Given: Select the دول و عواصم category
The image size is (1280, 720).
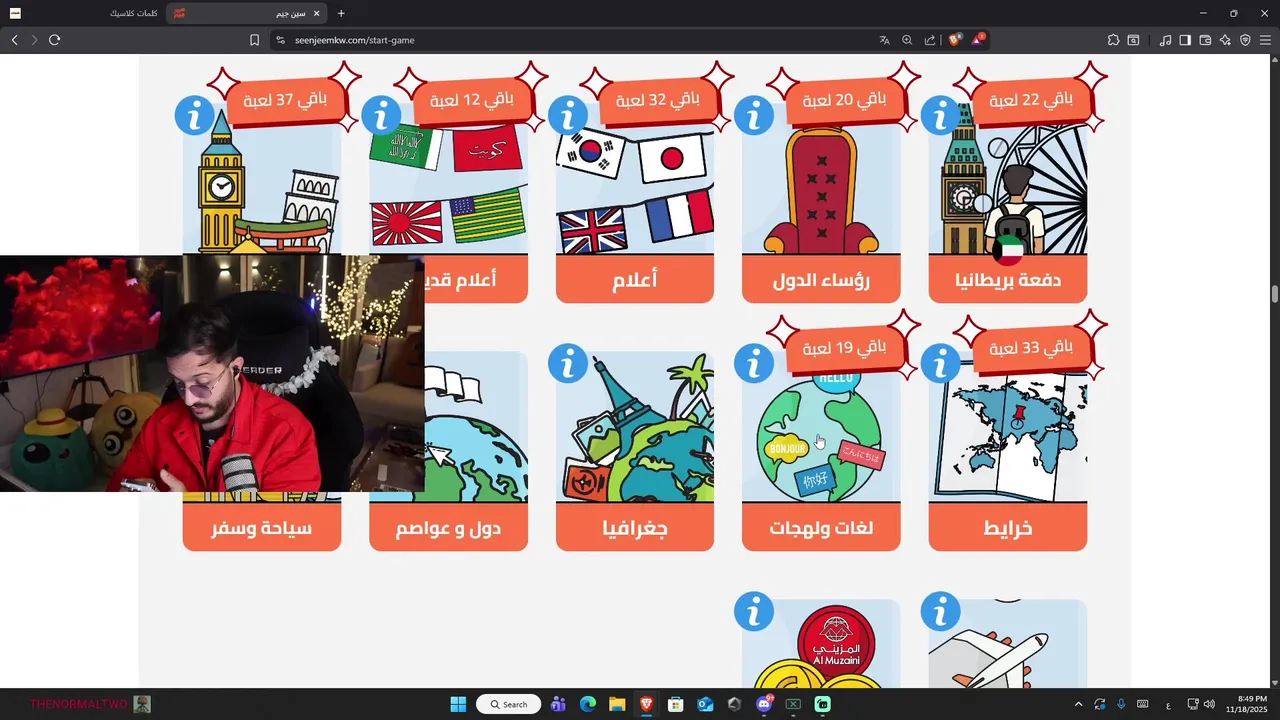Looking at the screenshot, I should (x=448, y=528).
